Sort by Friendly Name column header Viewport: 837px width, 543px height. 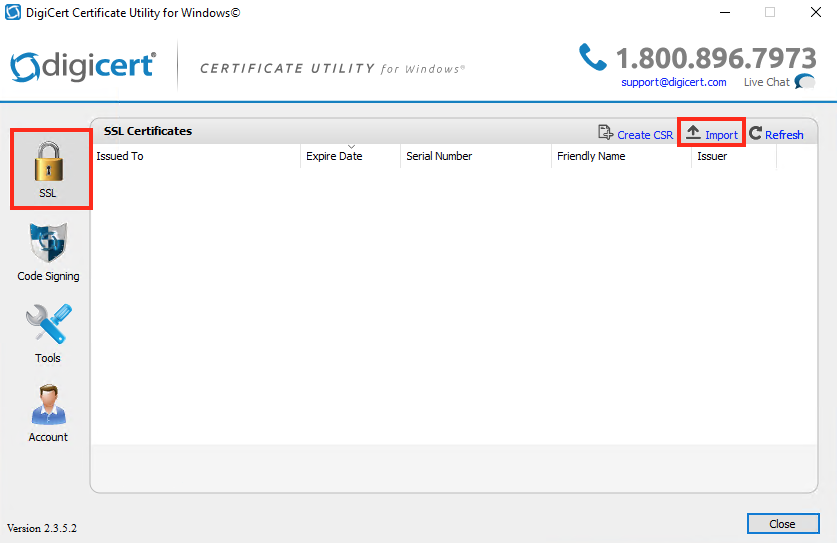591,156
